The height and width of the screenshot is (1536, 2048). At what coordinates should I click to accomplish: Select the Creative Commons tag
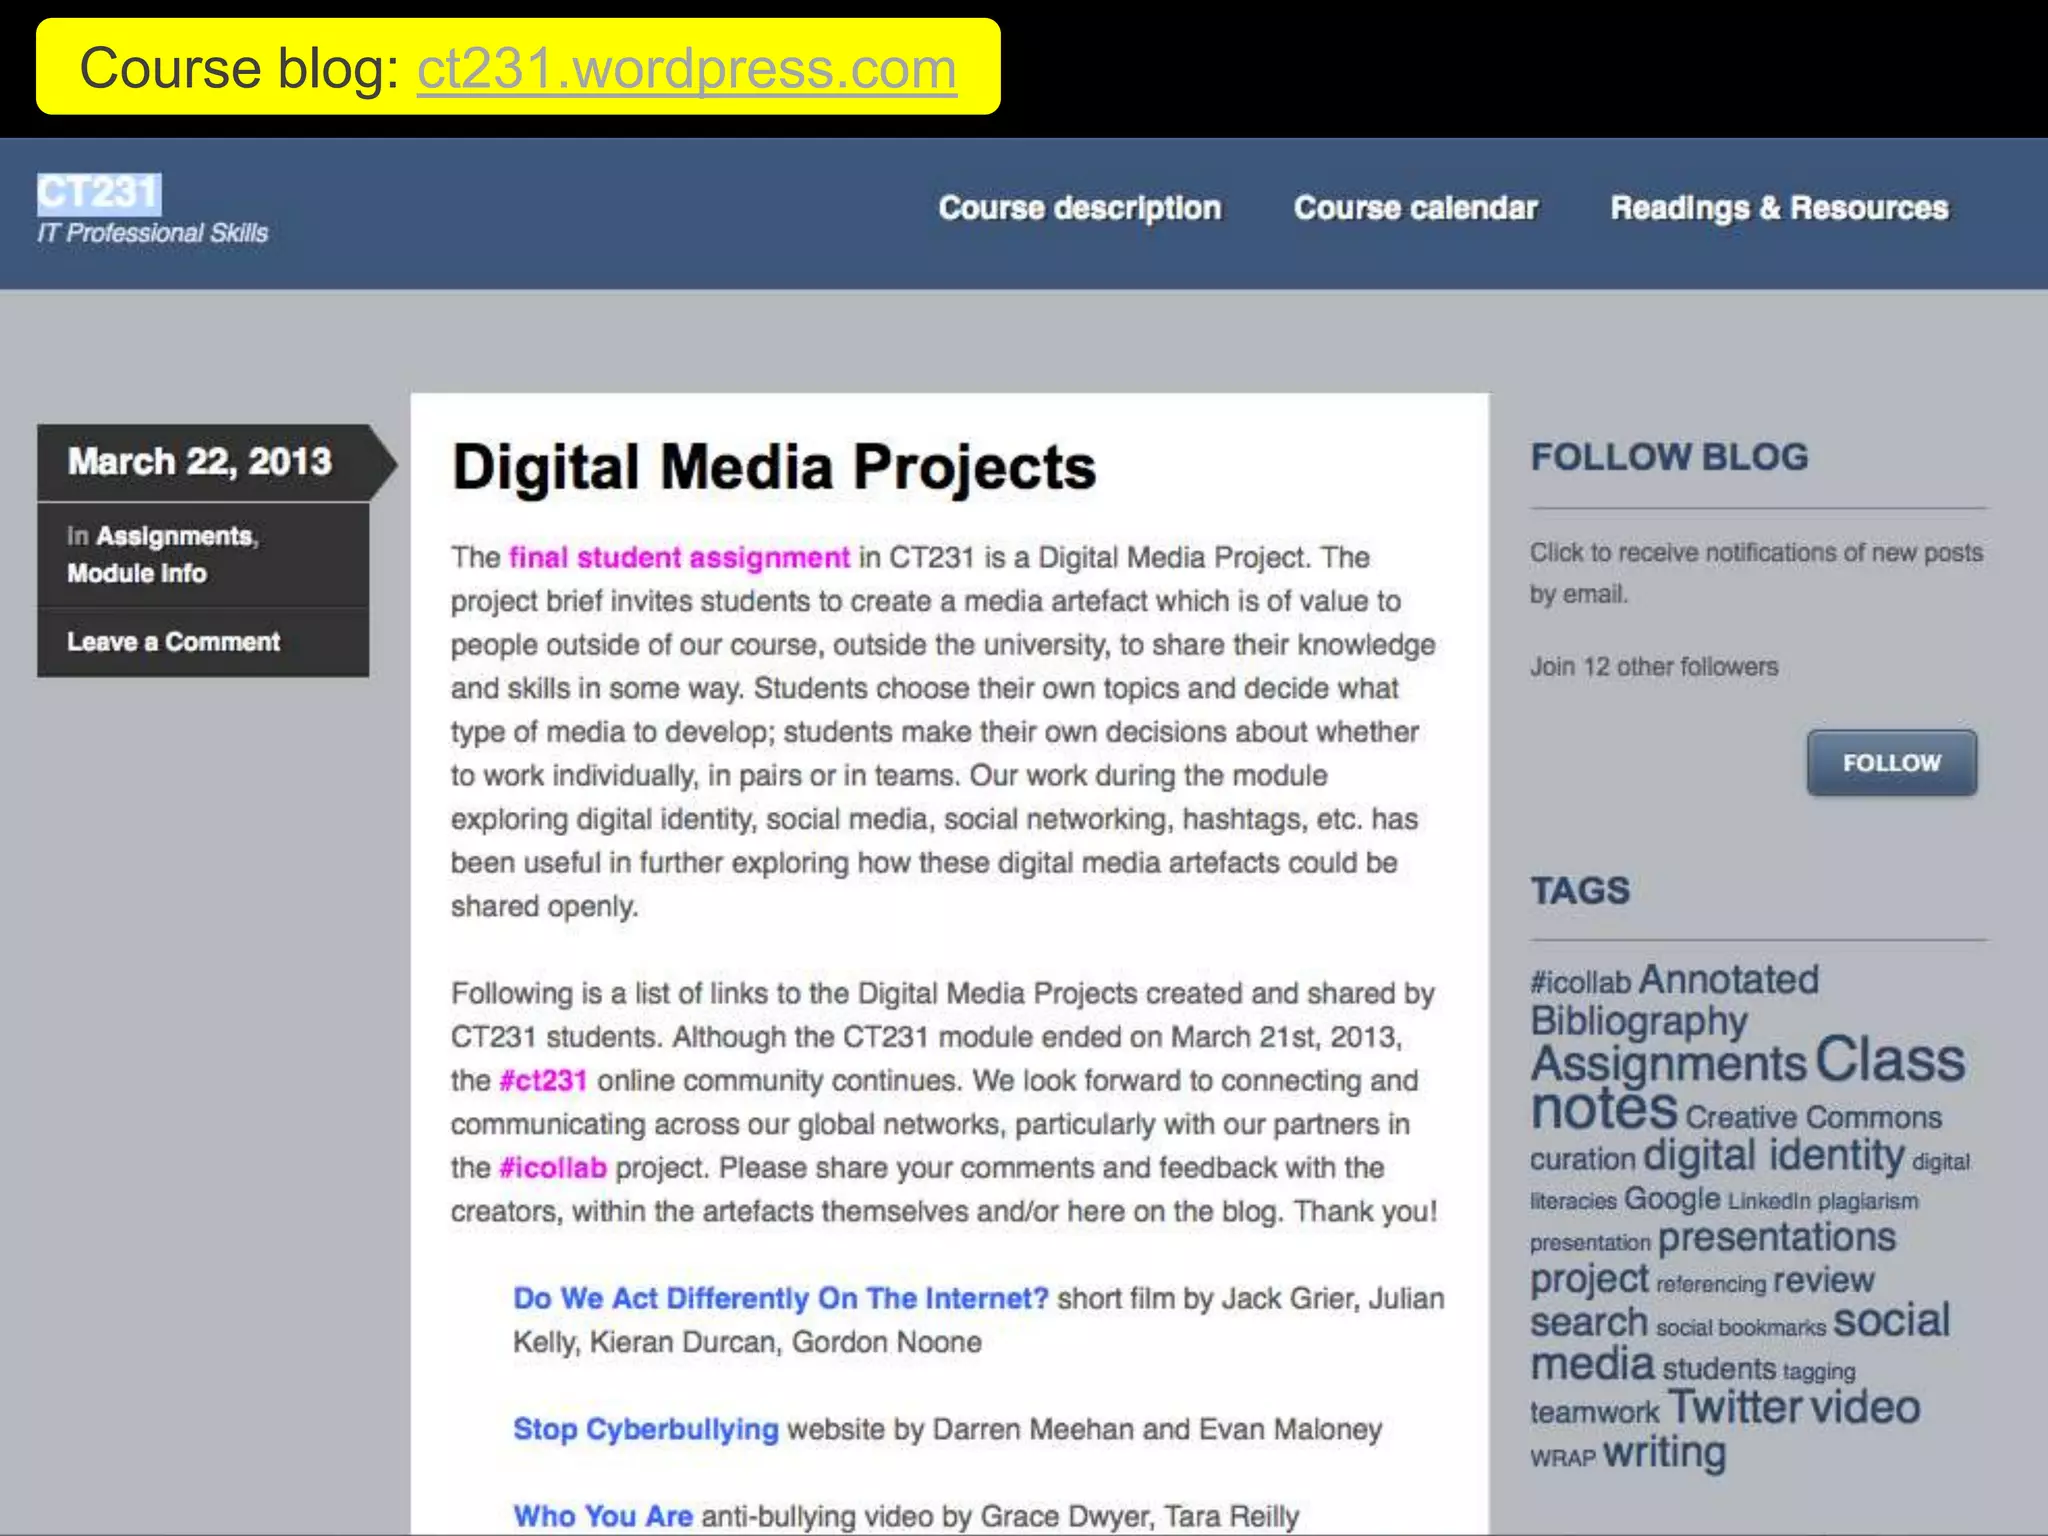pos(1813,1117)
